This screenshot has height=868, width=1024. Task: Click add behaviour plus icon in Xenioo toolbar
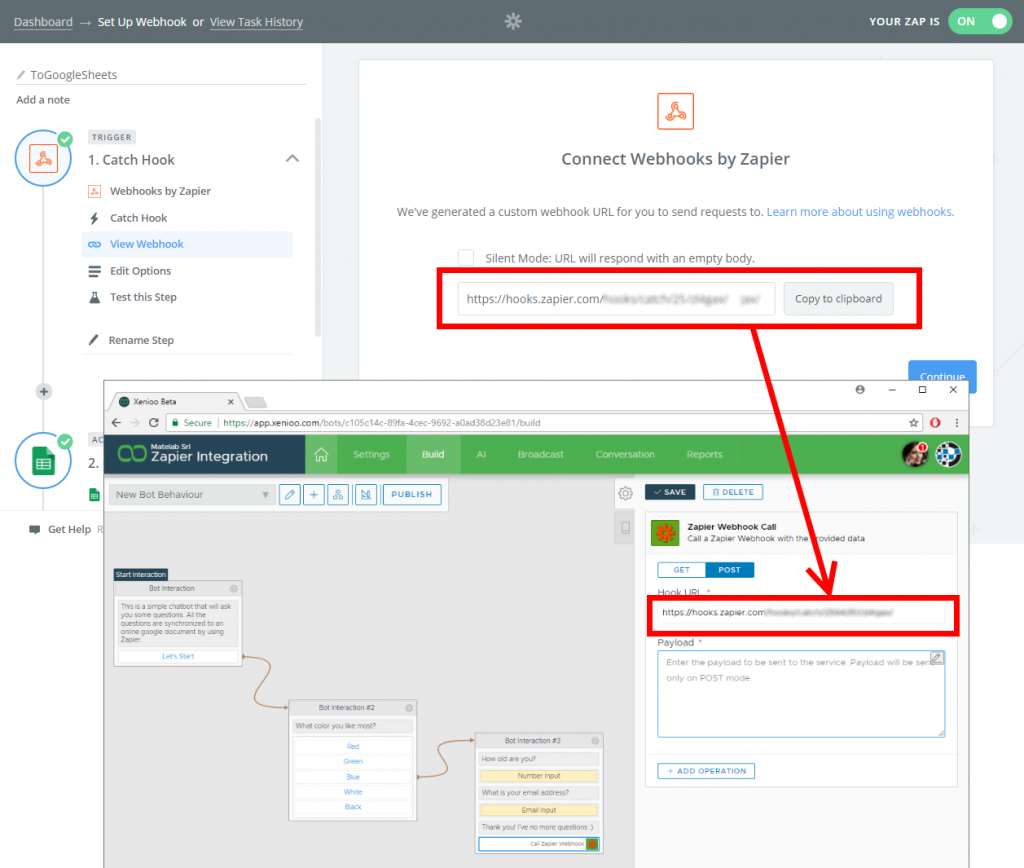click(314, 494)
